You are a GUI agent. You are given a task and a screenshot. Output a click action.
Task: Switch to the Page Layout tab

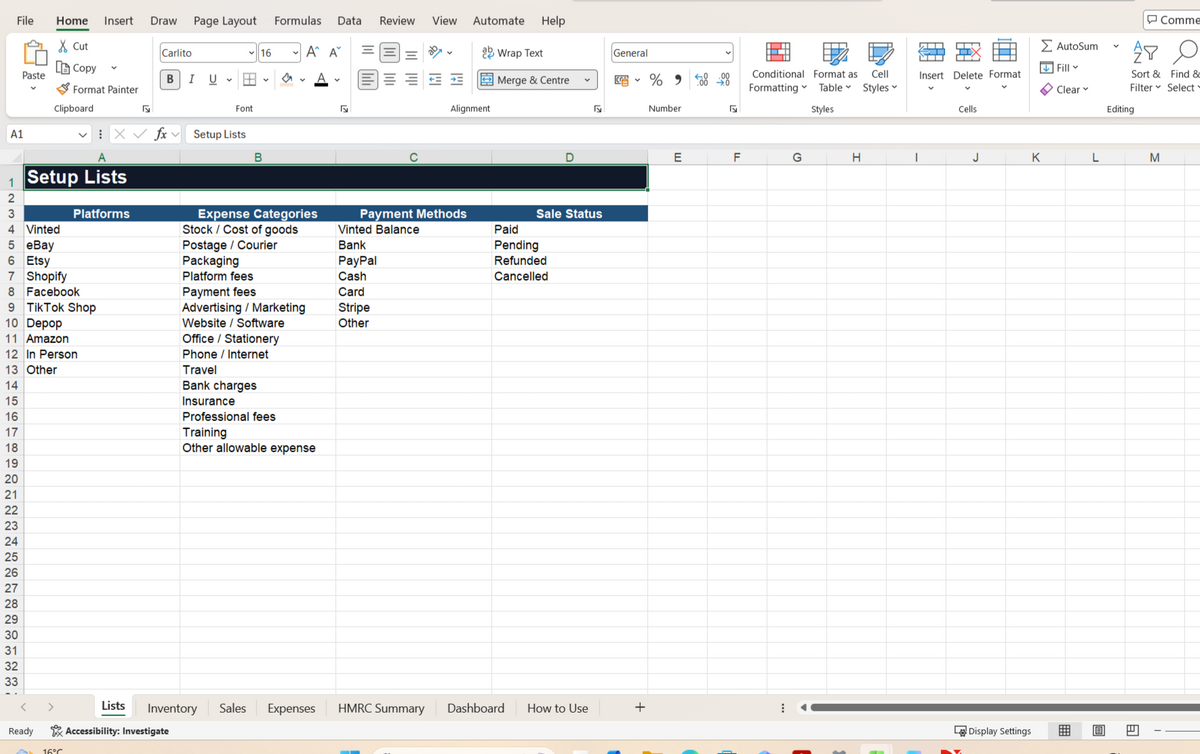point(225,20)
